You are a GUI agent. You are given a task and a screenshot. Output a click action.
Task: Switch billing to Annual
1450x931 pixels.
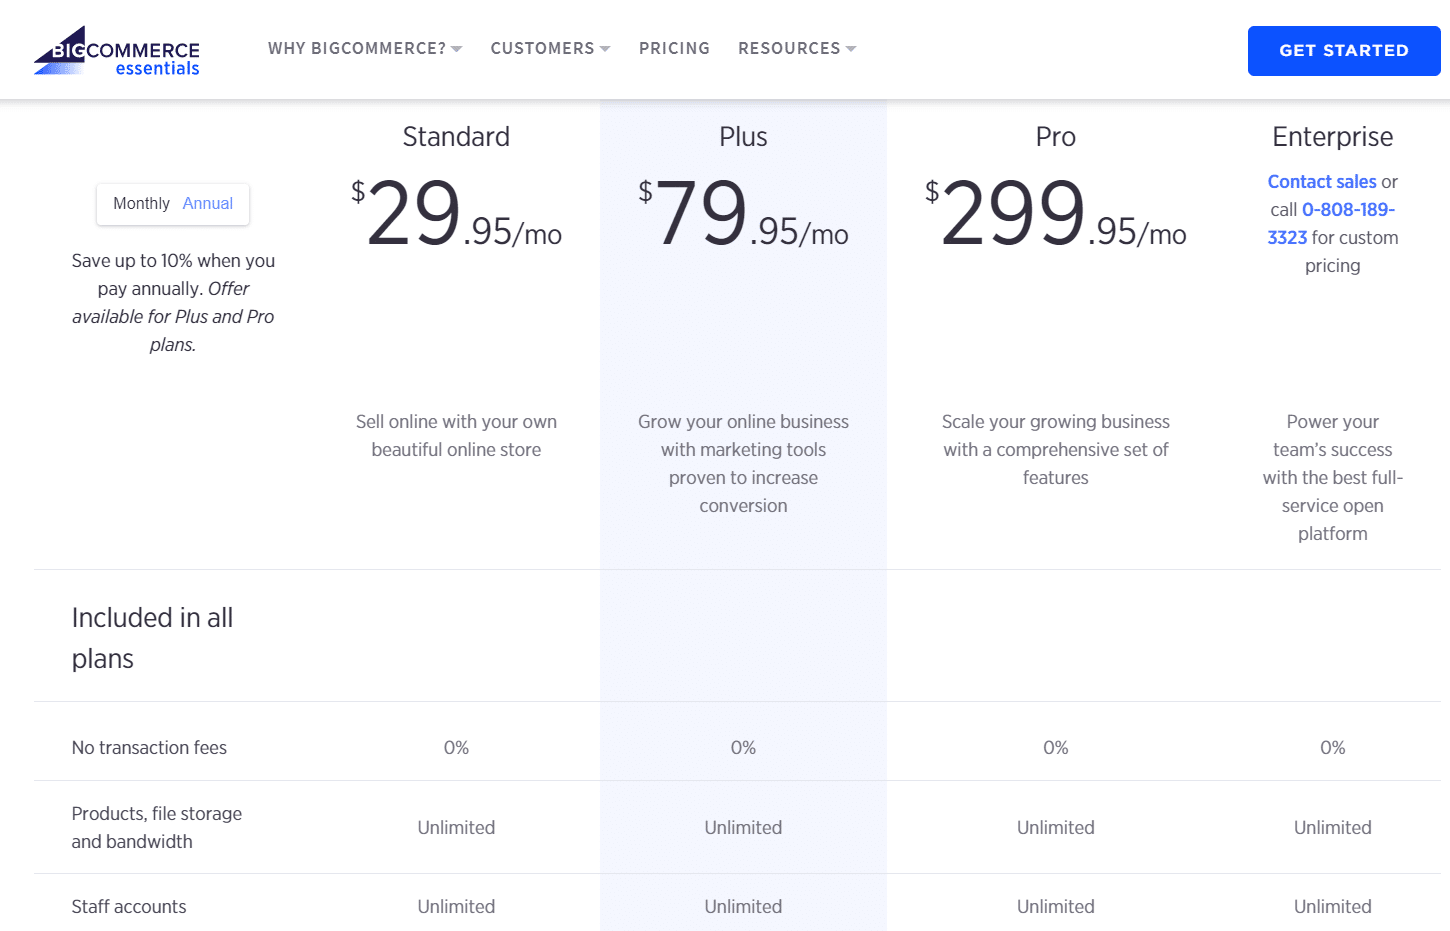click(207, 204)
